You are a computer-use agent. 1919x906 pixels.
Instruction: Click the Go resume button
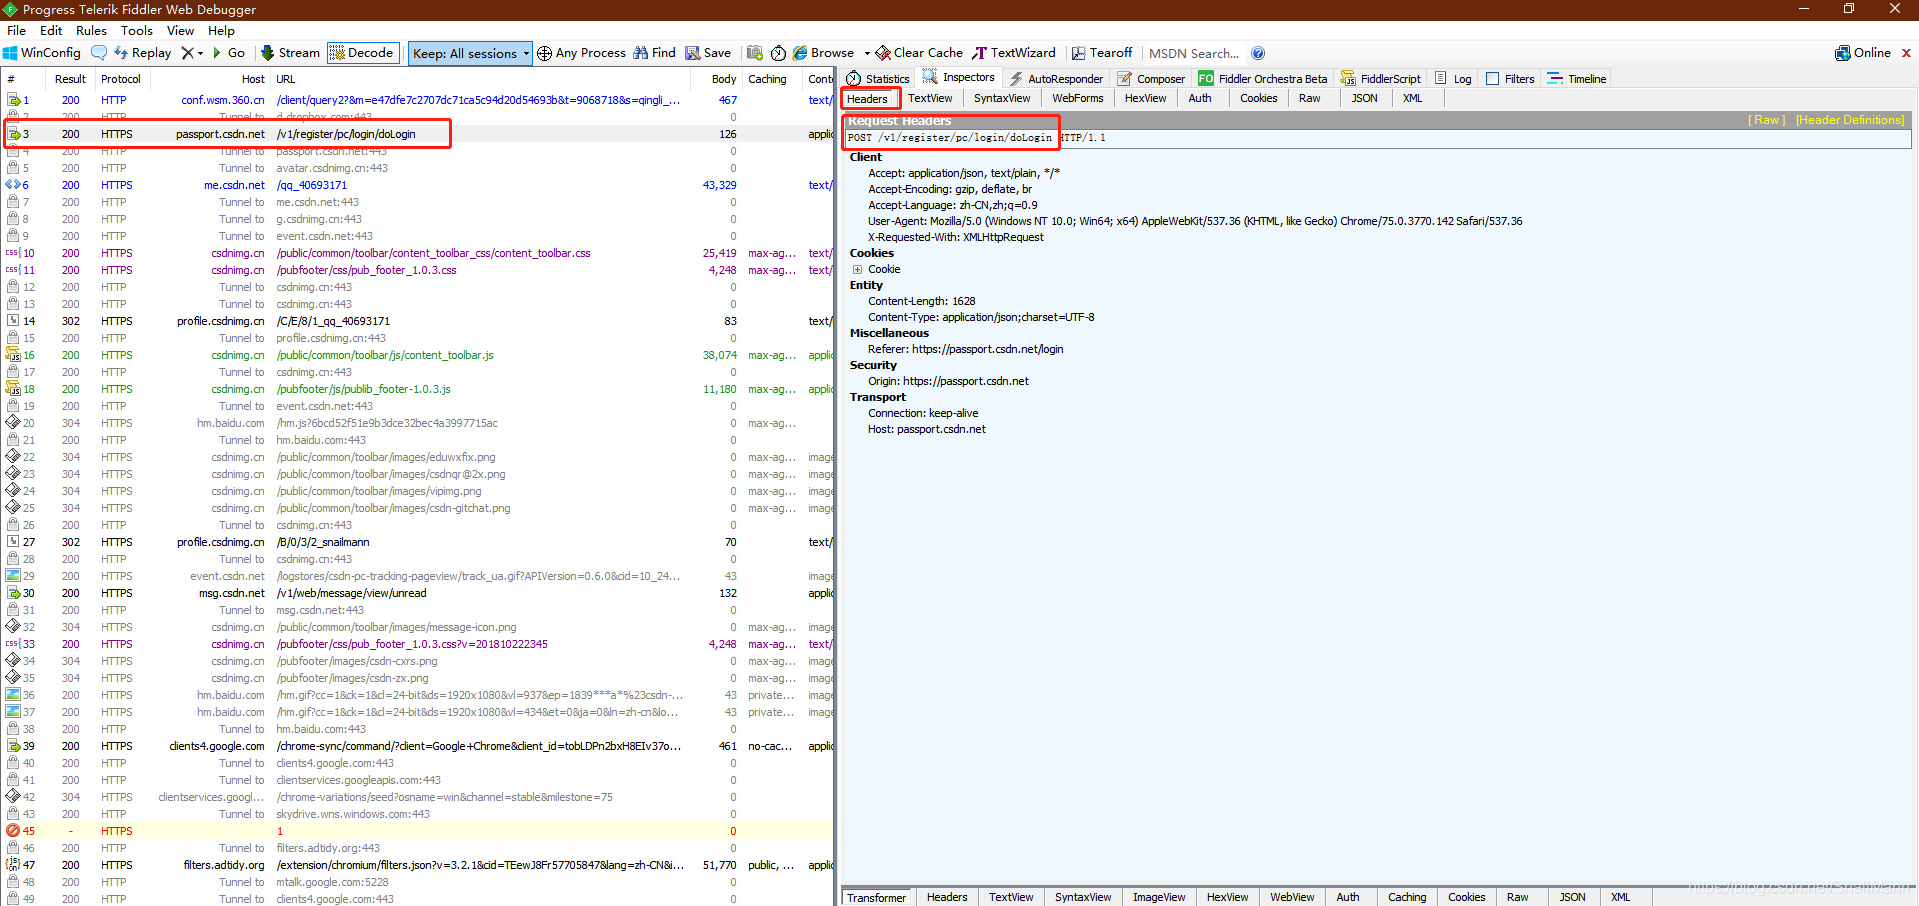point(229,53)
